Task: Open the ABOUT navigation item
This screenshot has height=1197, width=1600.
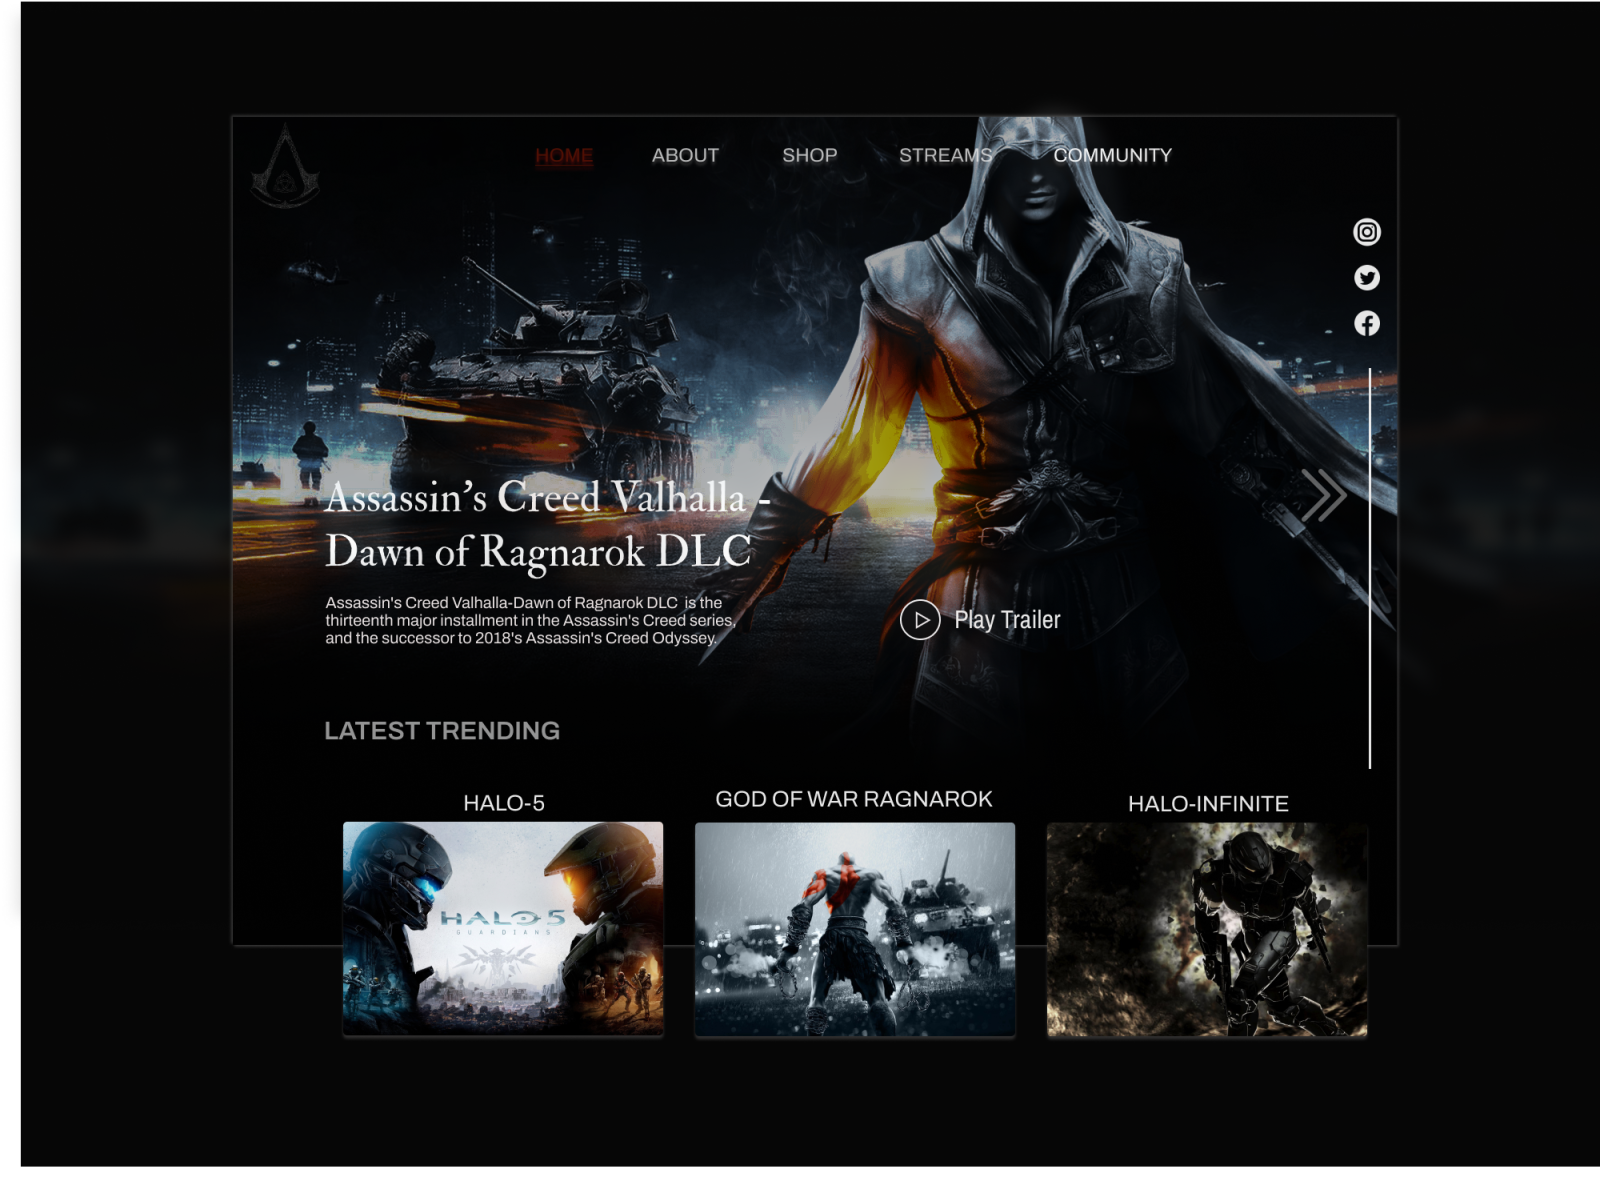Action: tap(684, 155)
